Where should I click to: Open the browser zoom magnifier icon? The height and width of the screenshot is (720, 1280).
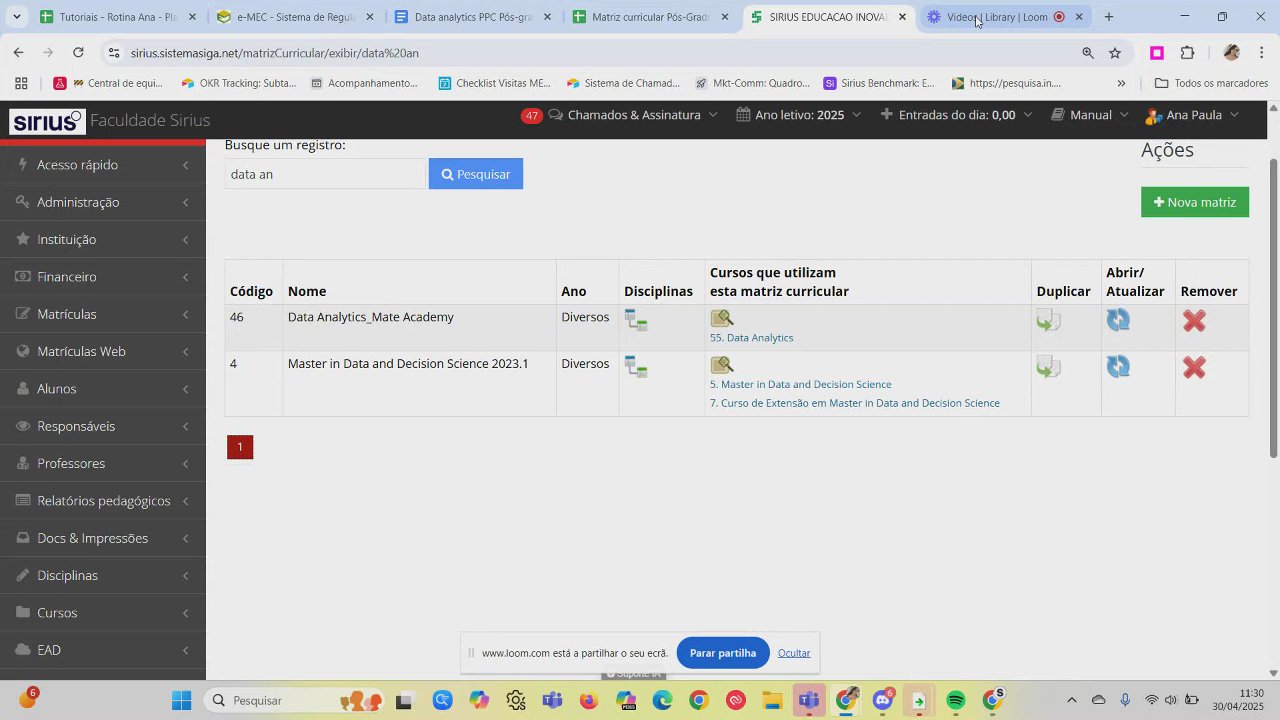point(1088,53)
